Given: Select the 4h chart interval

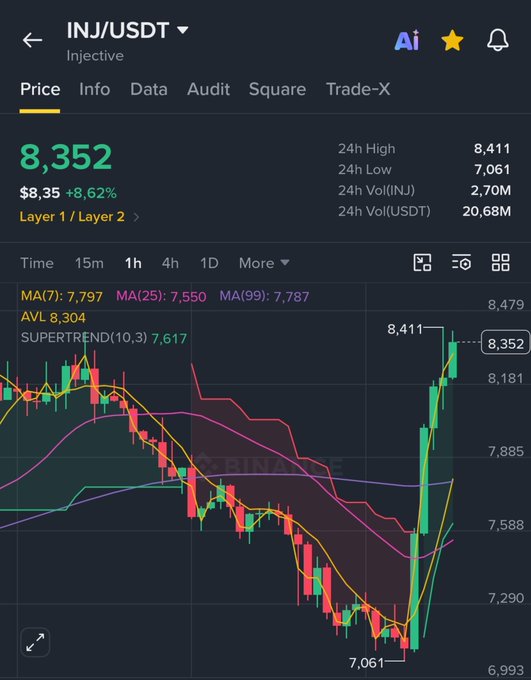Looking at the screenshot, I should pyautogui.click(x=170, y=263).
